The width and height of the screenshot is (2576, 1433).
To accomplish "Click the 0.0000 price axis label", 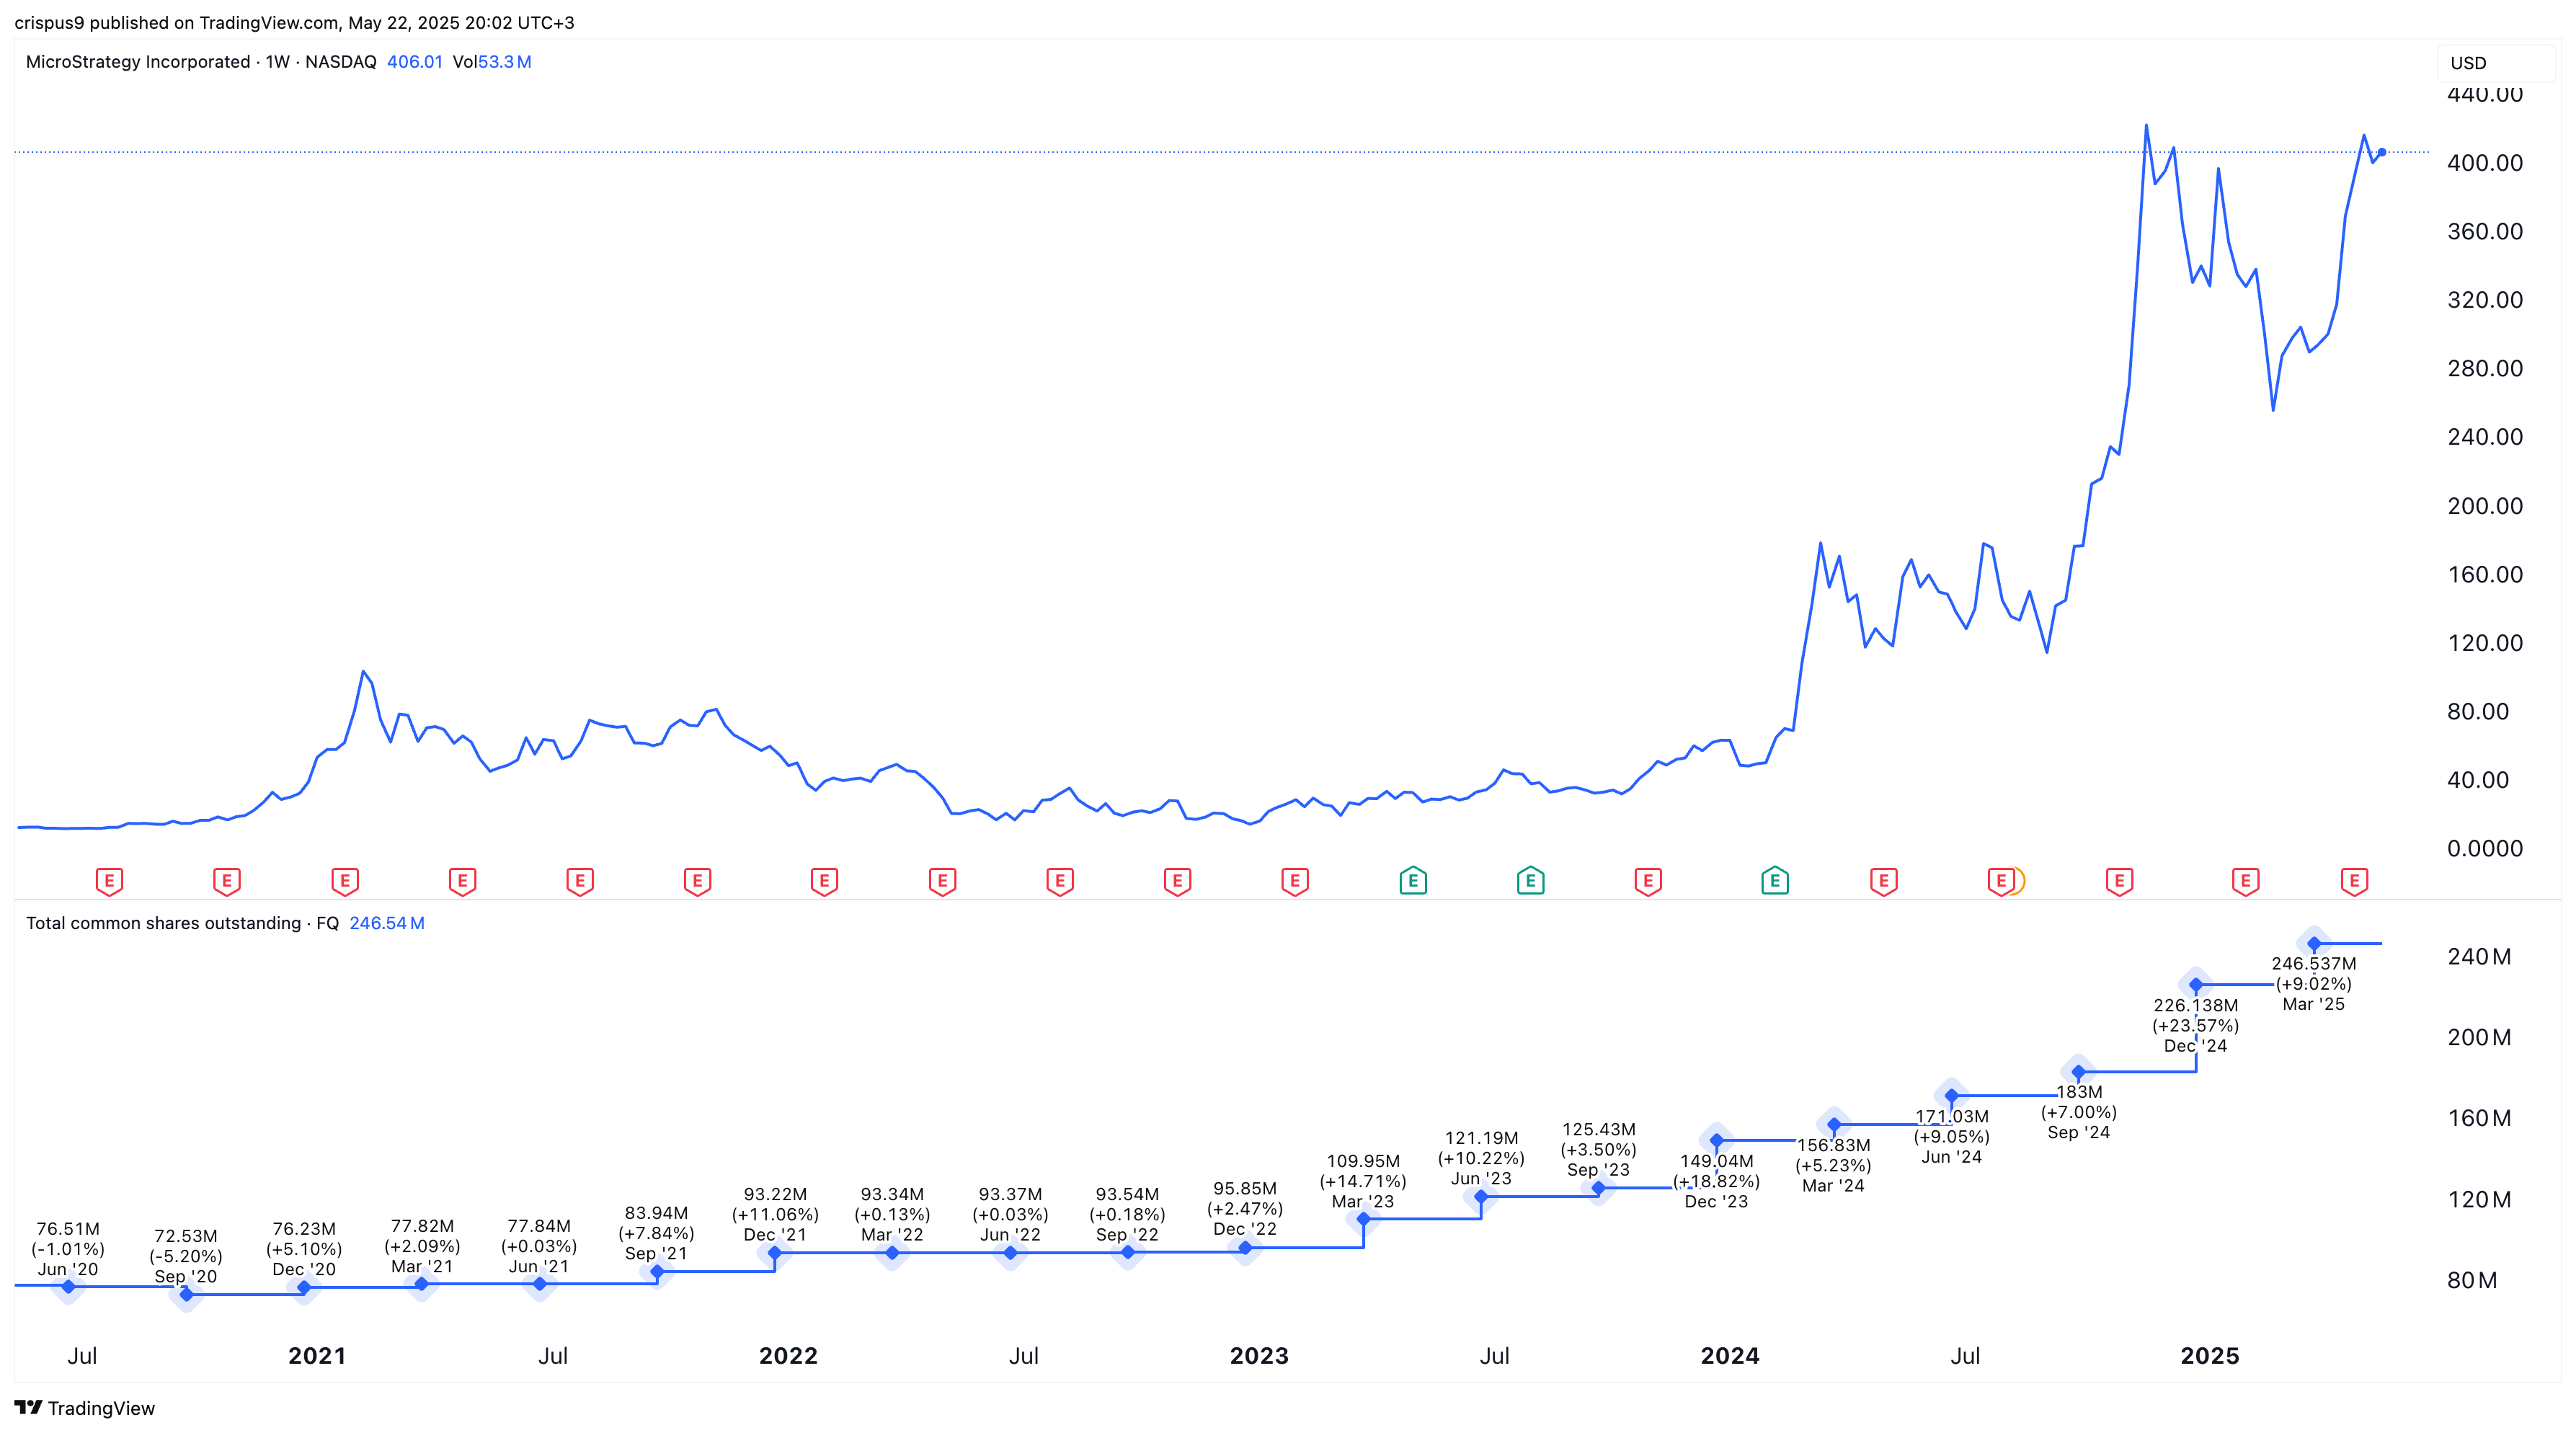I will coord(2485,849).
